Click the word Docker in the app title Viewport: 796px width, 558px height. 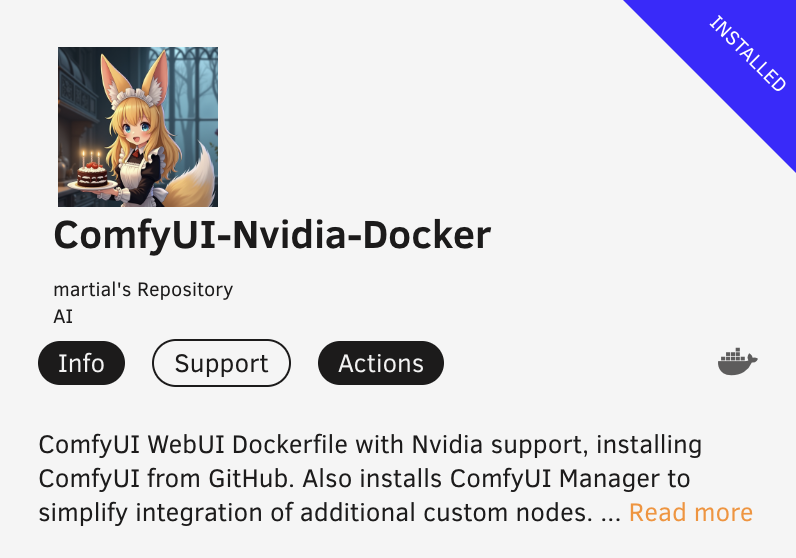point(426,236)
